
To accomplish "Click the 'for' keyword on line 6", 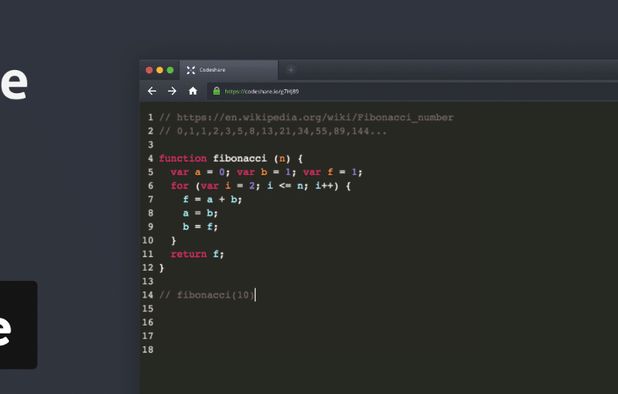I will tap(180, 186).
